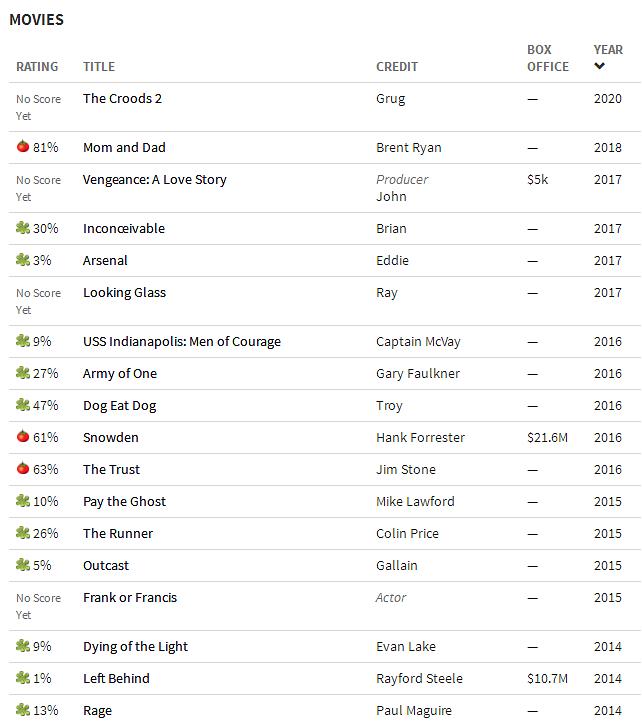Click the rotten splat icon next to Left Behind
This screenshot has width=642, height=725.
(x=23, y=677)
